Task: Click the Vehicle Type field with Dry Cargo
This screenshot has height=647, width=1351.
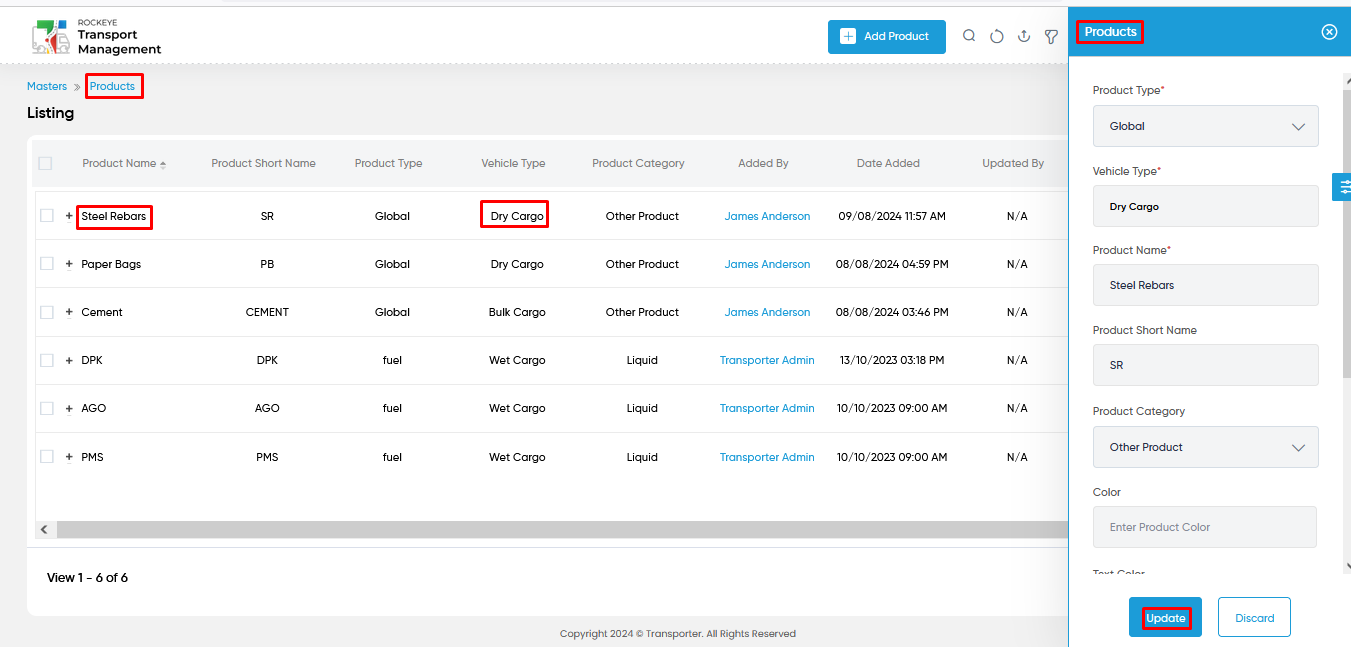Action: click(1206, 206)
